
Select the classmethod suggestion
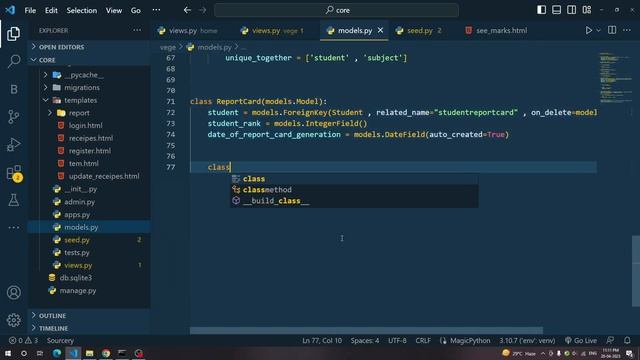pos(354,190)
